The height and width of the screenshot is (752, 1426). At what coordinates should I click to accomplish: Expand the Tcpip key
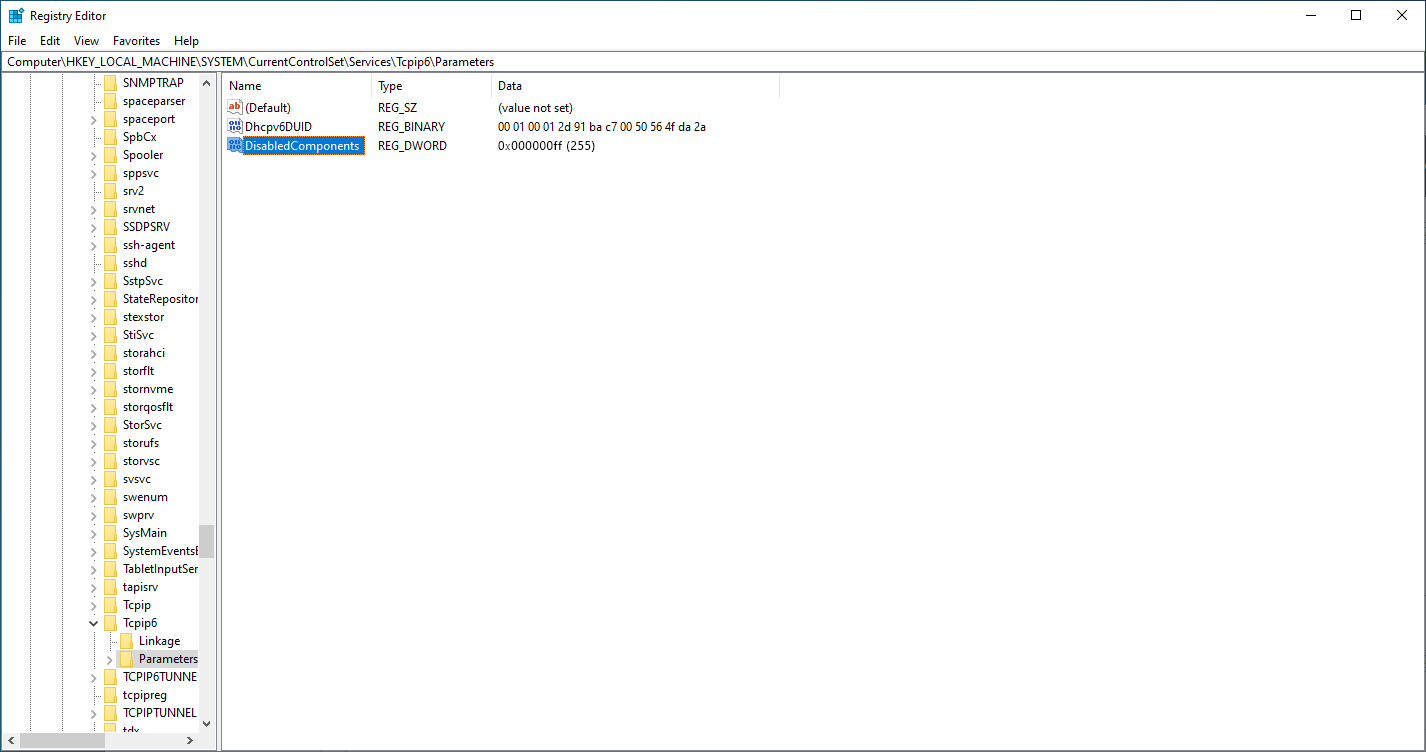pos(93,604)
